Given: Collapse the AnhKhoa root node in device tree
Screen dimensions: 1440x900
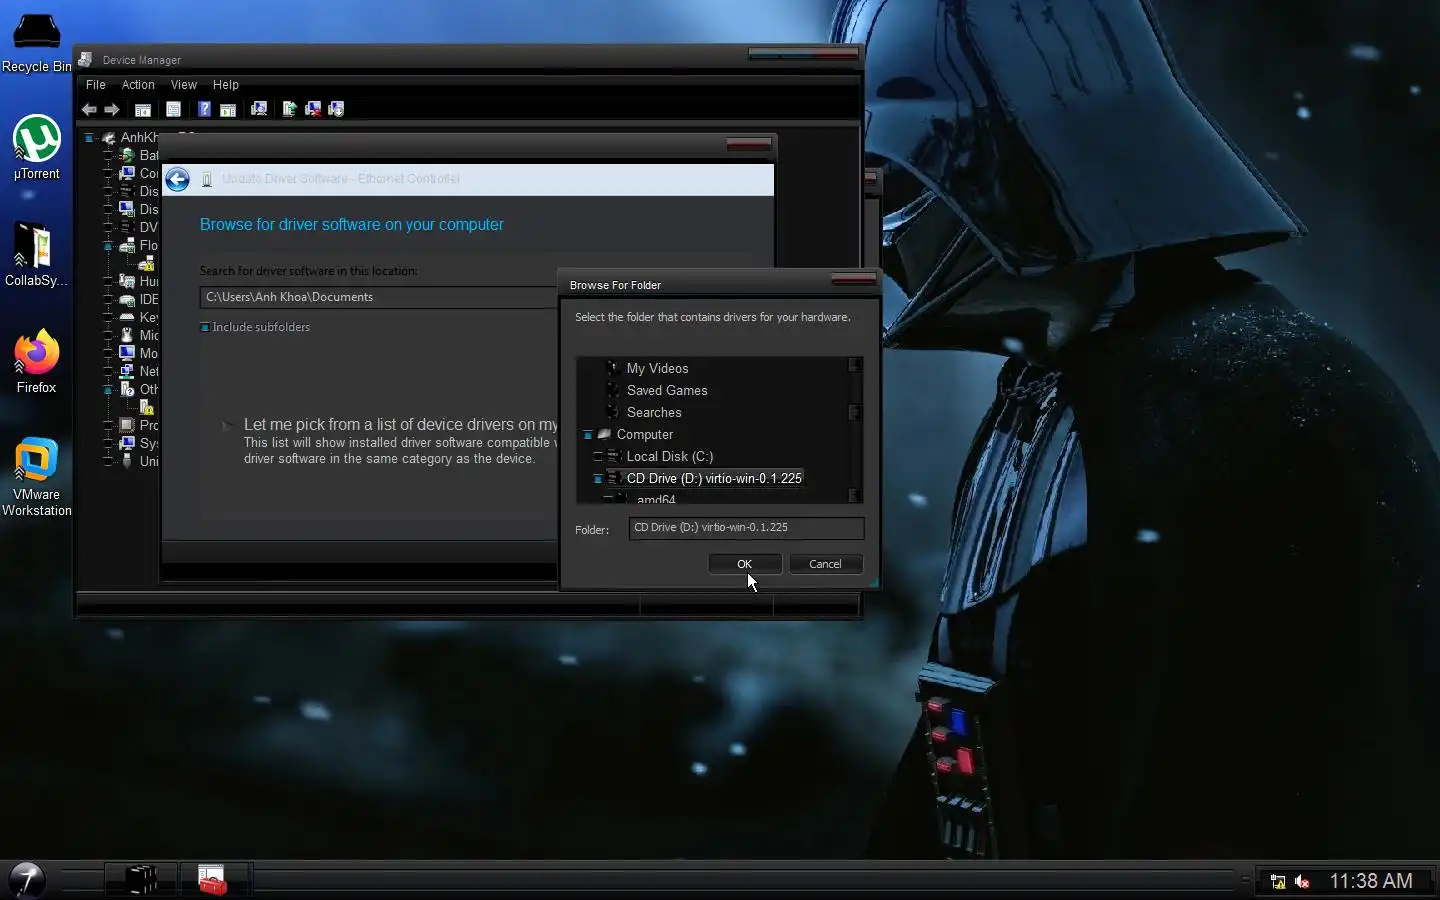Looking at the screenshot, I should pos(89,138).
